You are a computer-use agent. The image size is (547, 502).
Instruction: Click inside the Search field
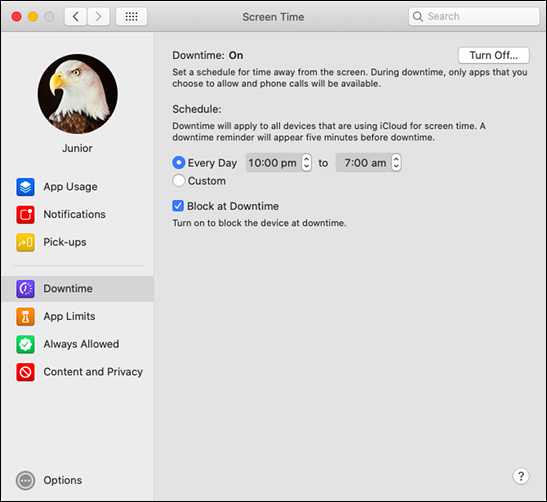point(474,16)
